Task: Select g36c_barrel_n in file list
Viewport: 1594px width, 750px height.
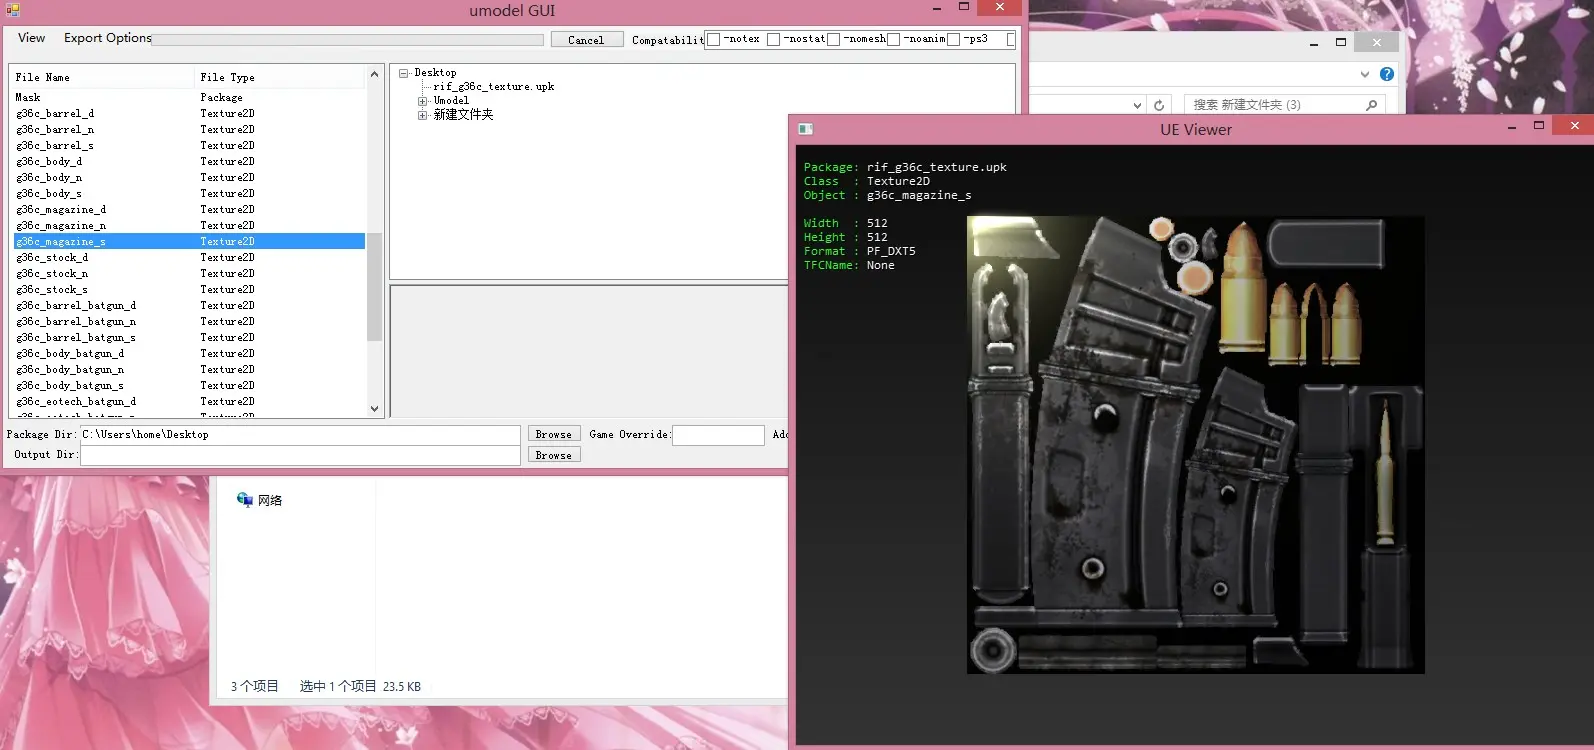Action: [189, 130]
